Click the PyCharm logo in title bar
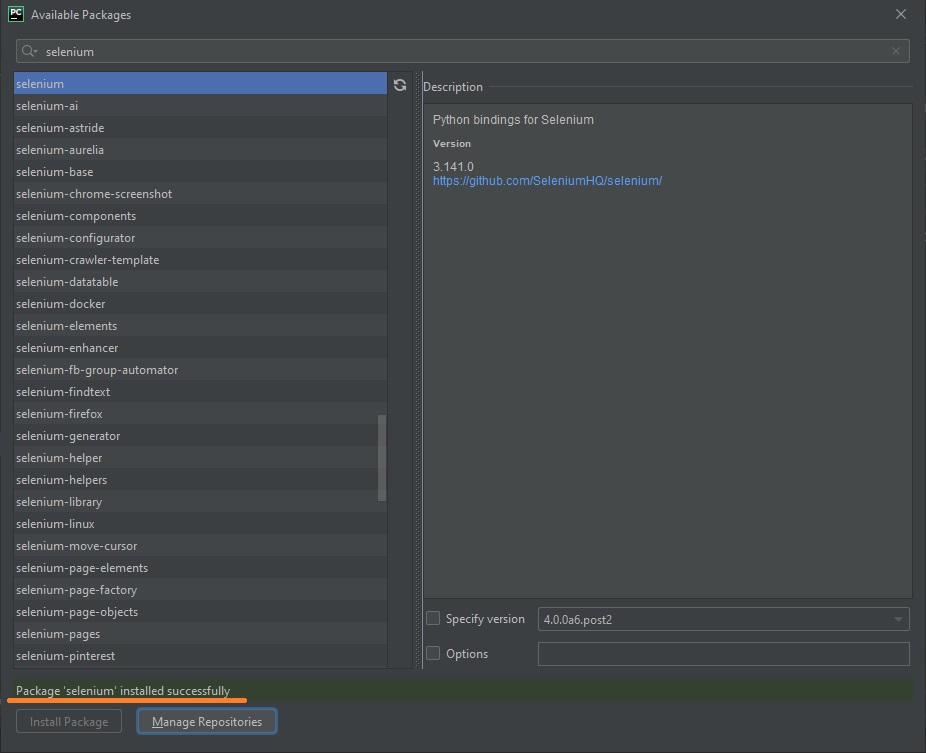926x753 pixels. (16, 14)
